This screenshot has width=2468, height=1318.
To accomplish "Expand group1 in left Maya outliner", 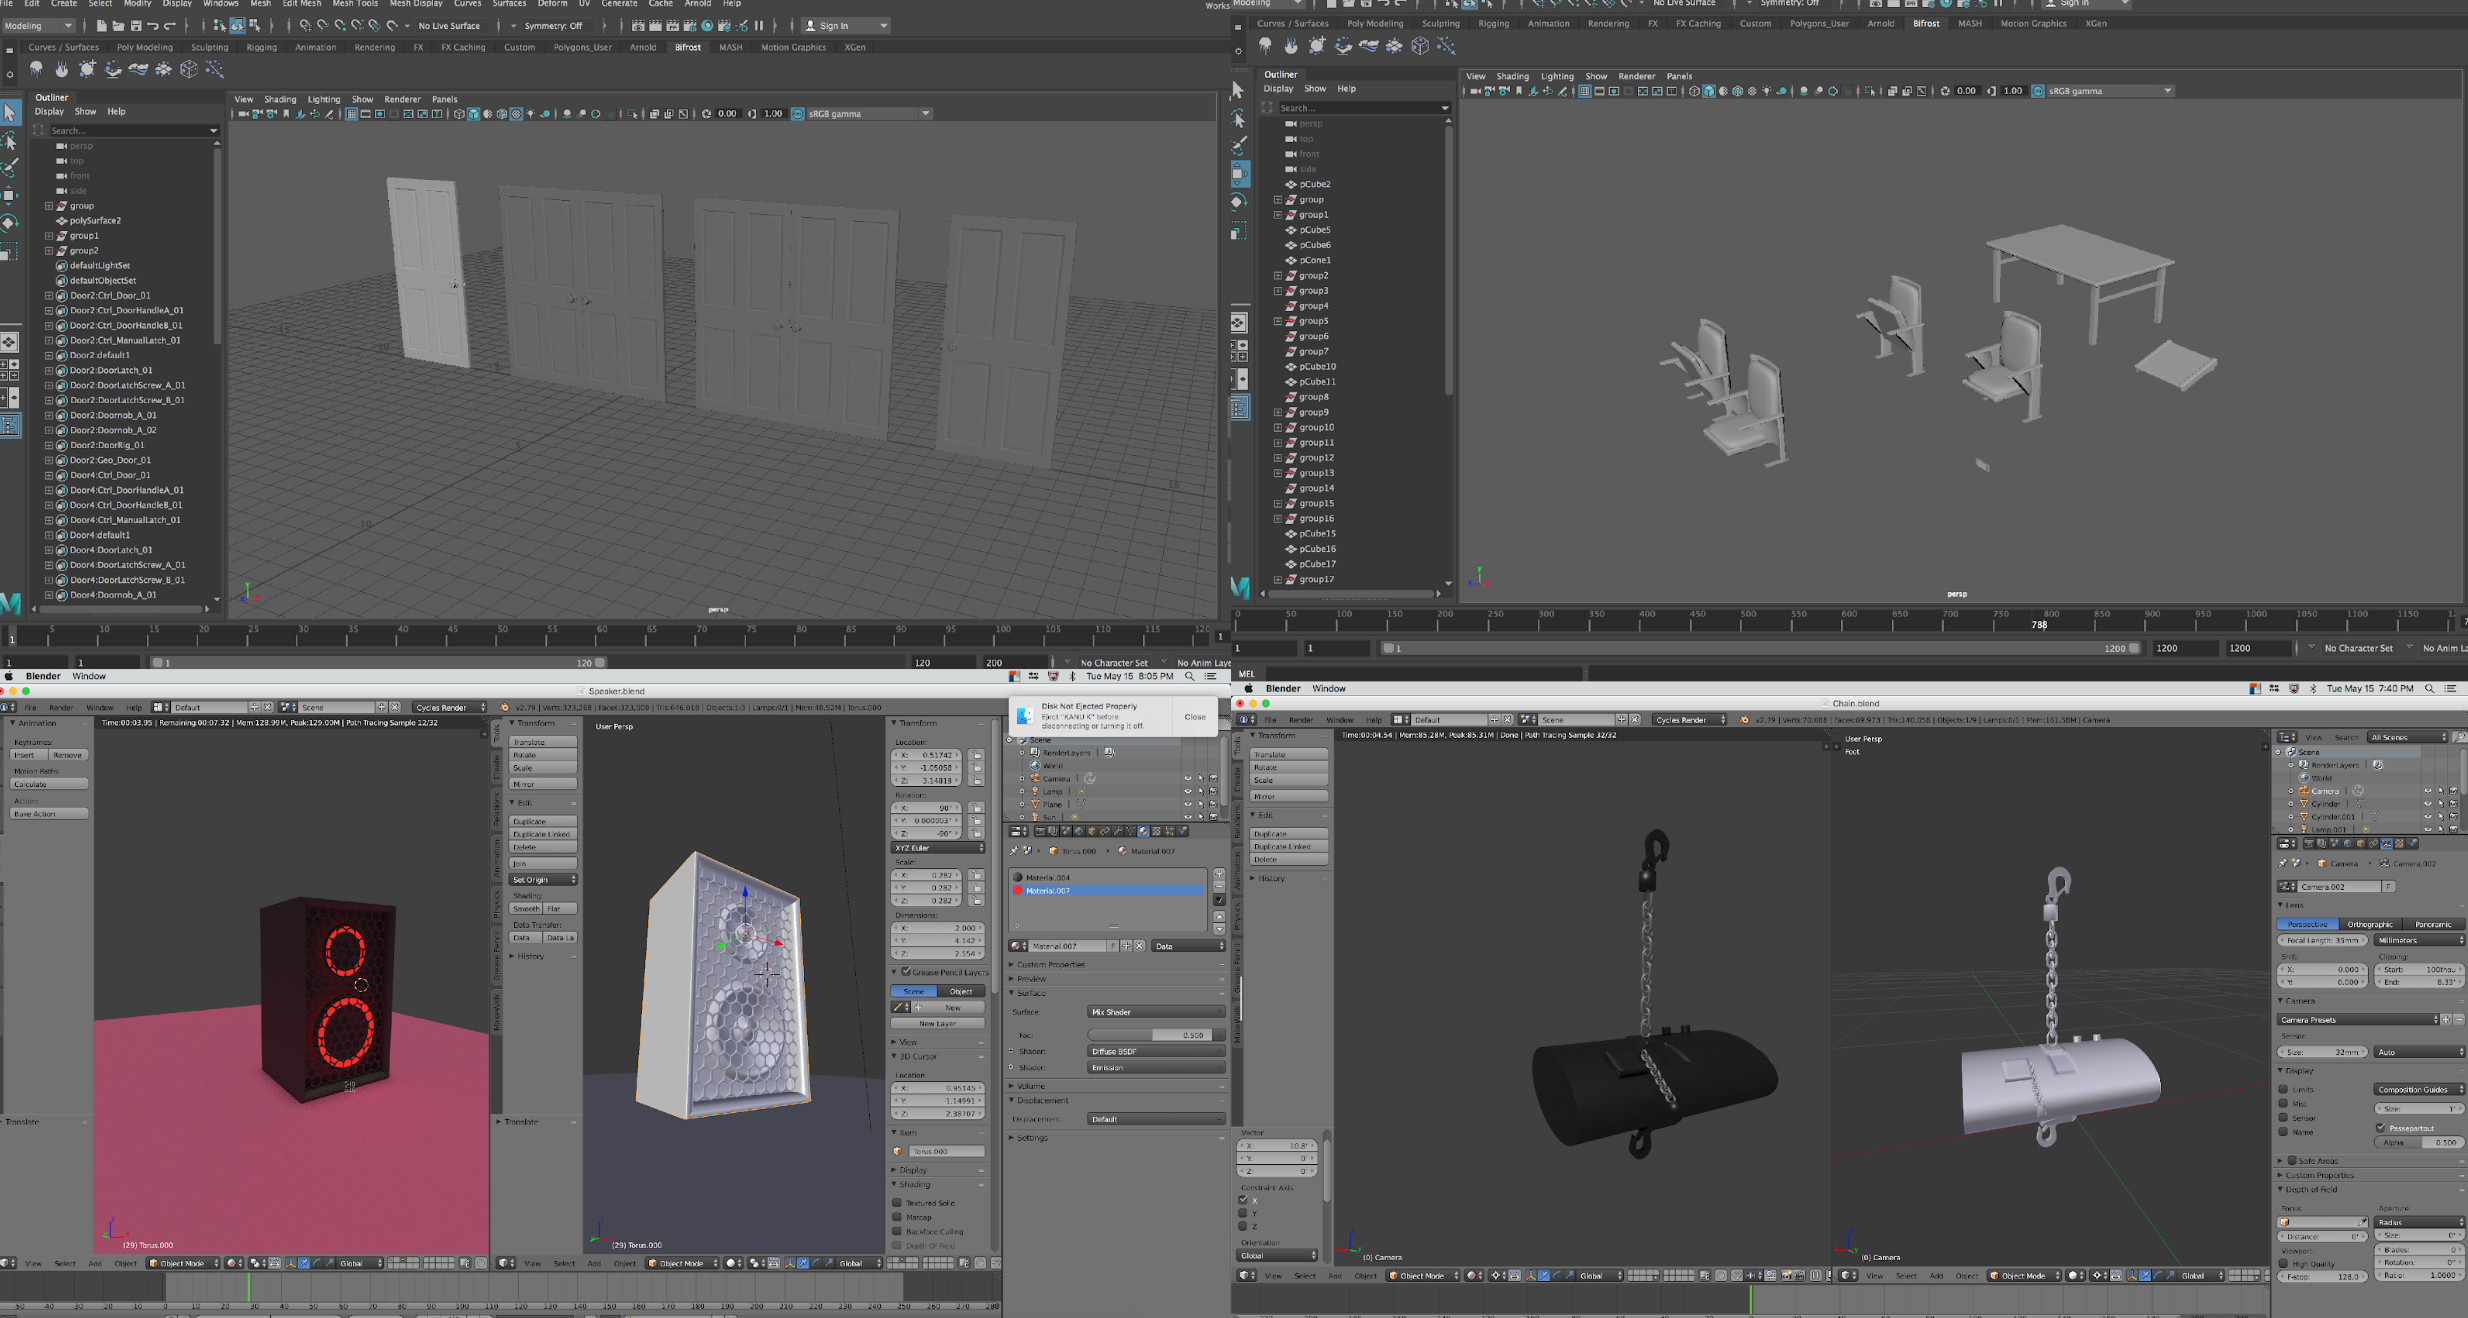I will tap(48, 236).
